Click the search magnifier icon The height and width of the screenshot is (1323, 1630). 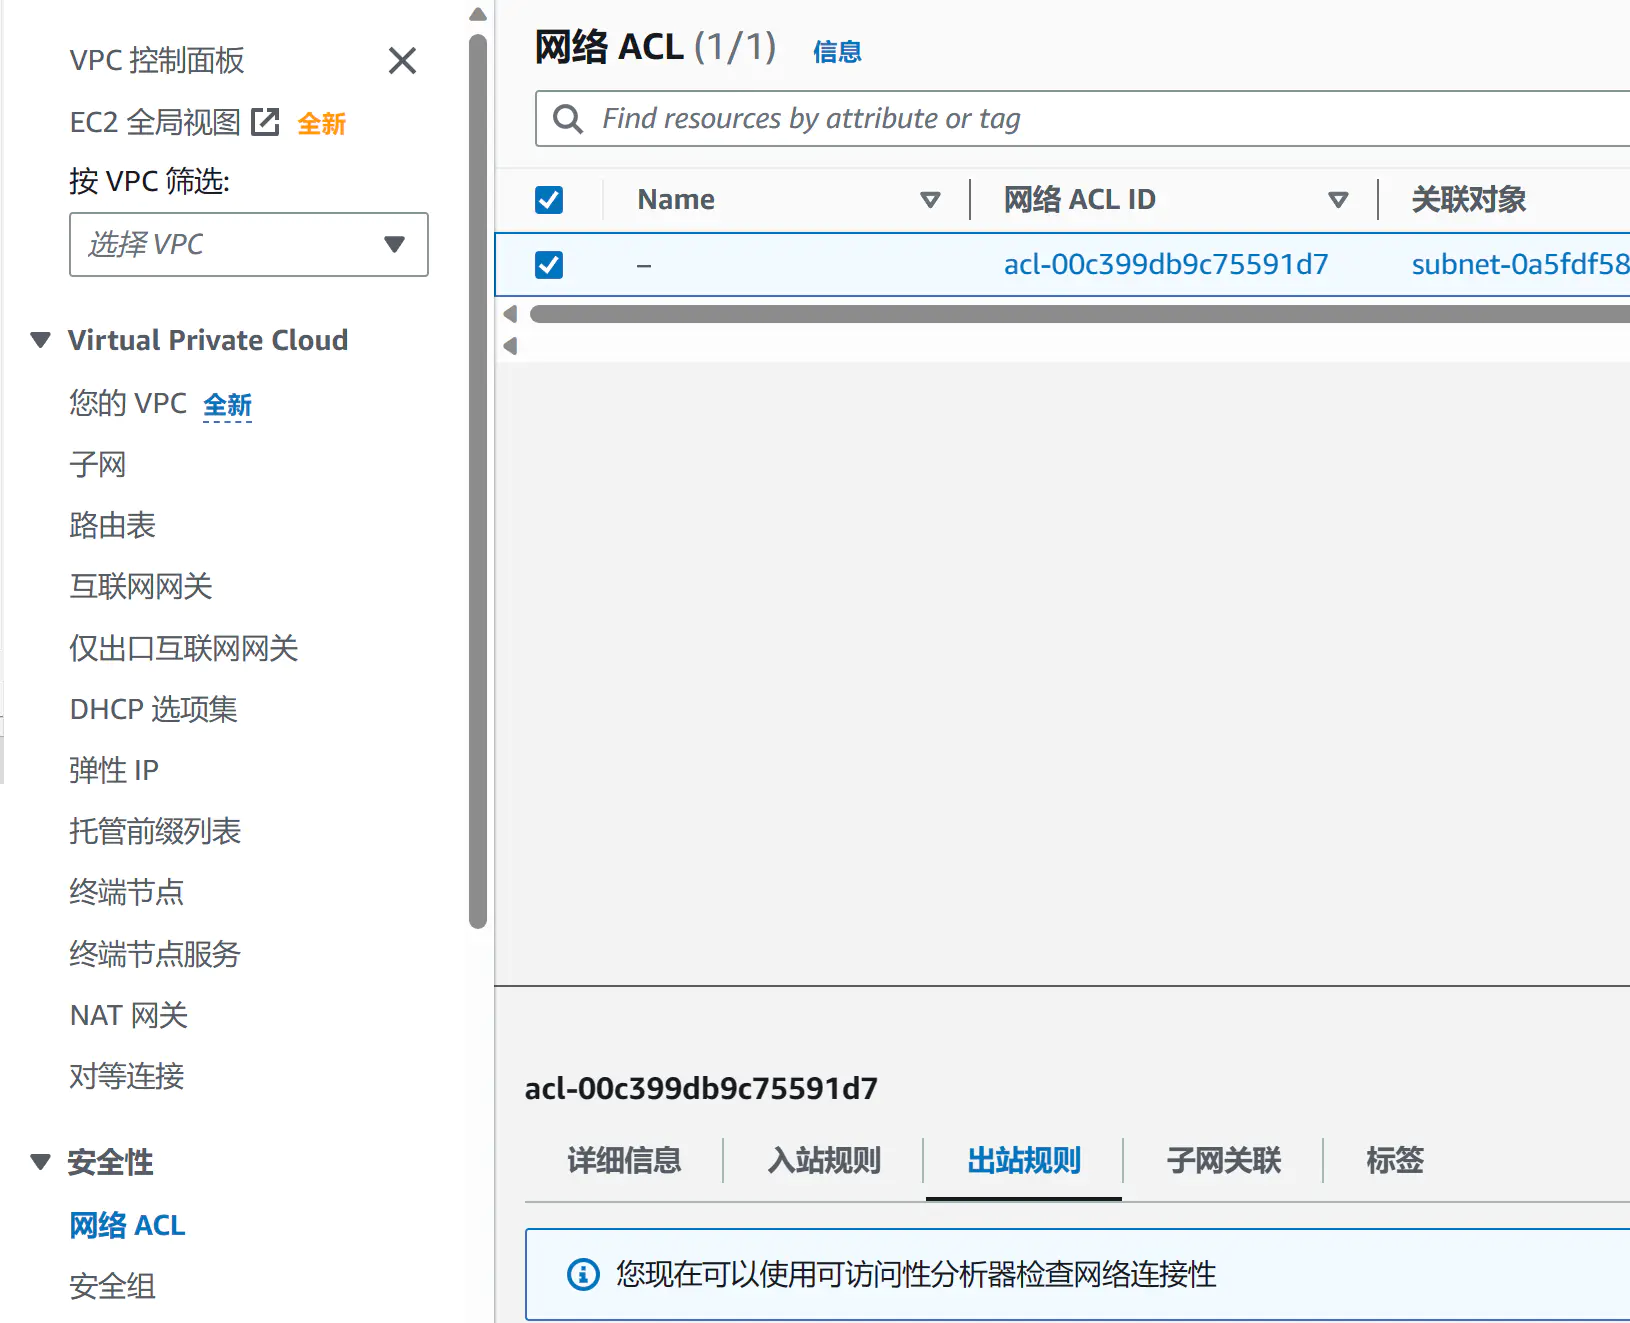(x=568, y=119)
